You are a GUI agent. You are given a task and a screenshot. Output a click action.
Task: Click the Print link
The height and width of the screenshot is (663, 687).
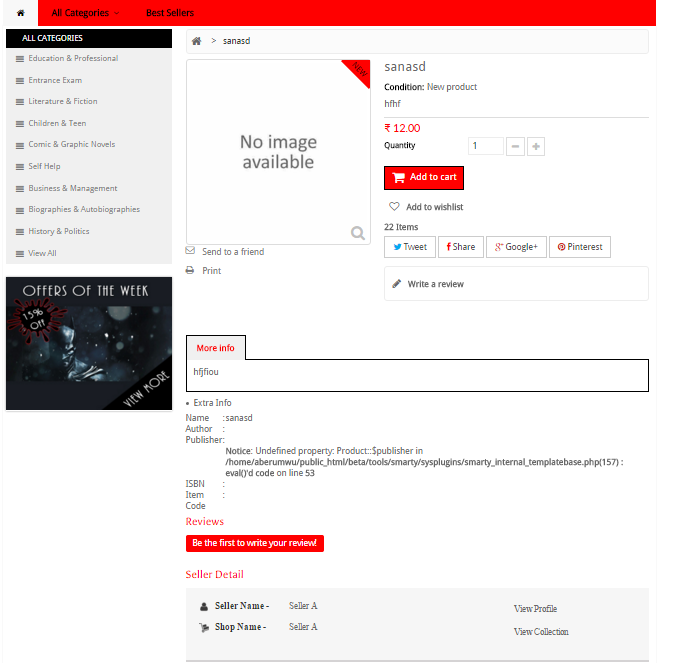(212, 271)
